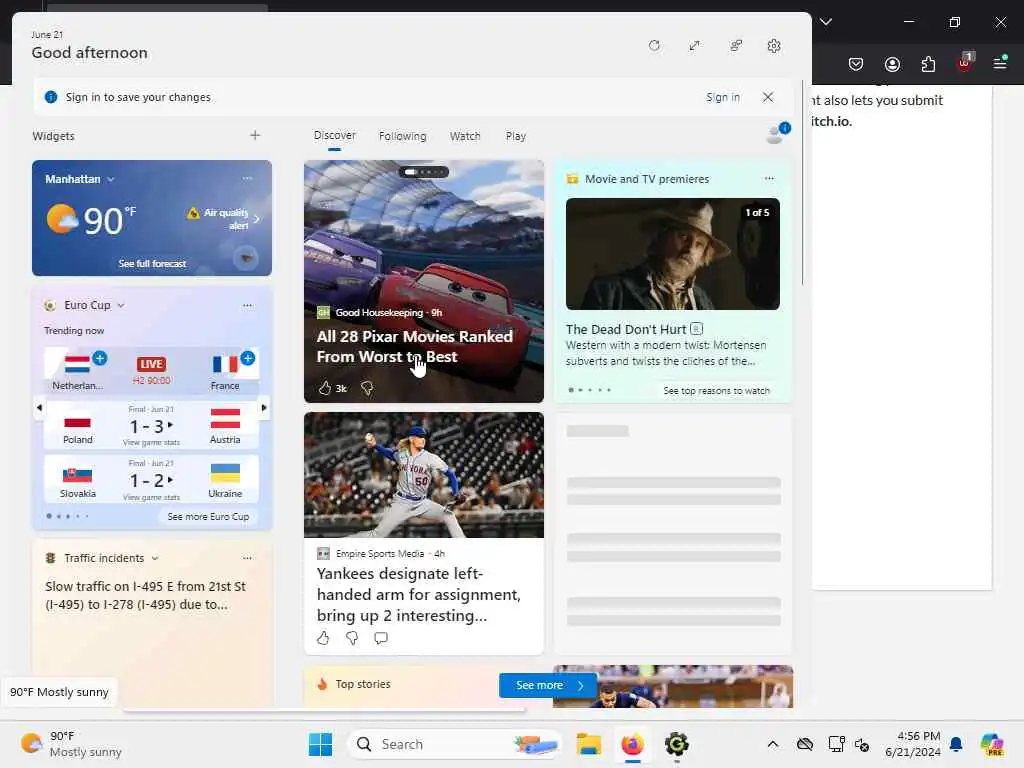Open Firefox extensions puzzle icon

coord(928,63)
